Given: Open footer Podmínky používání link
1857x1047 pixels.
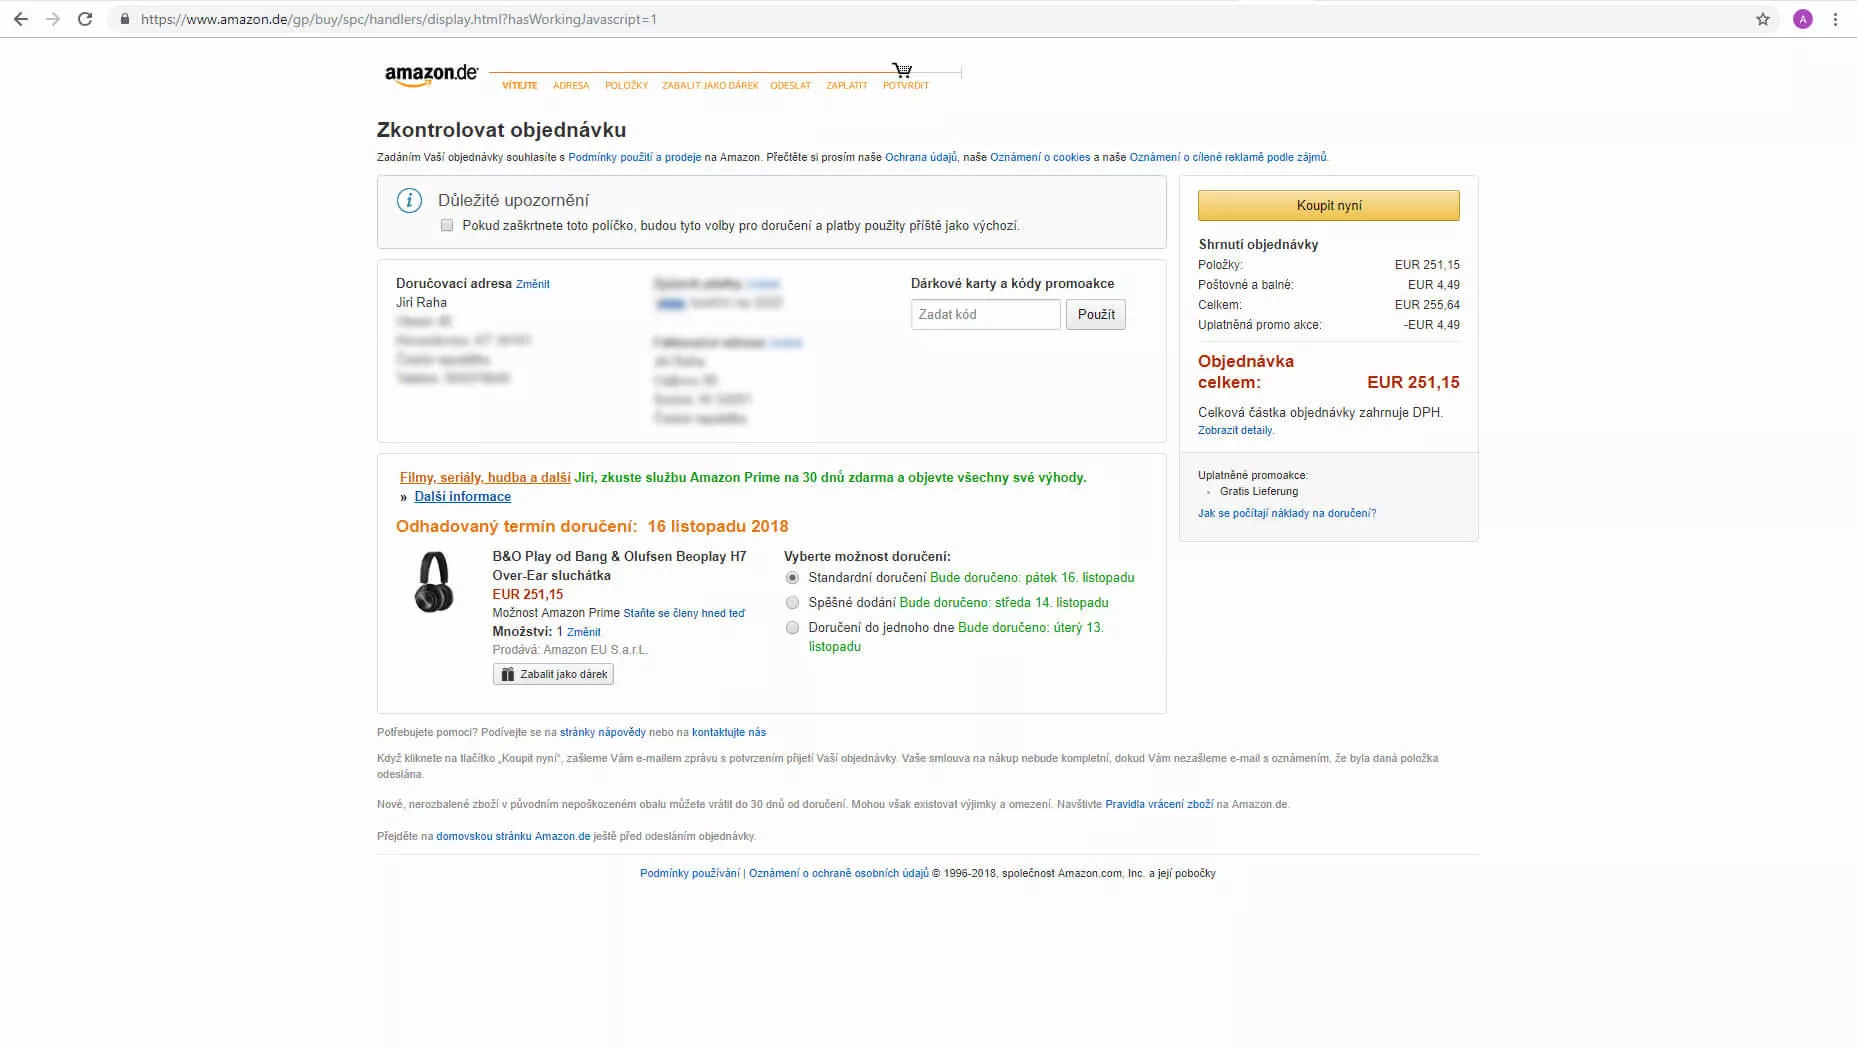Looking at the screenshot, I should tap(690, 873).
